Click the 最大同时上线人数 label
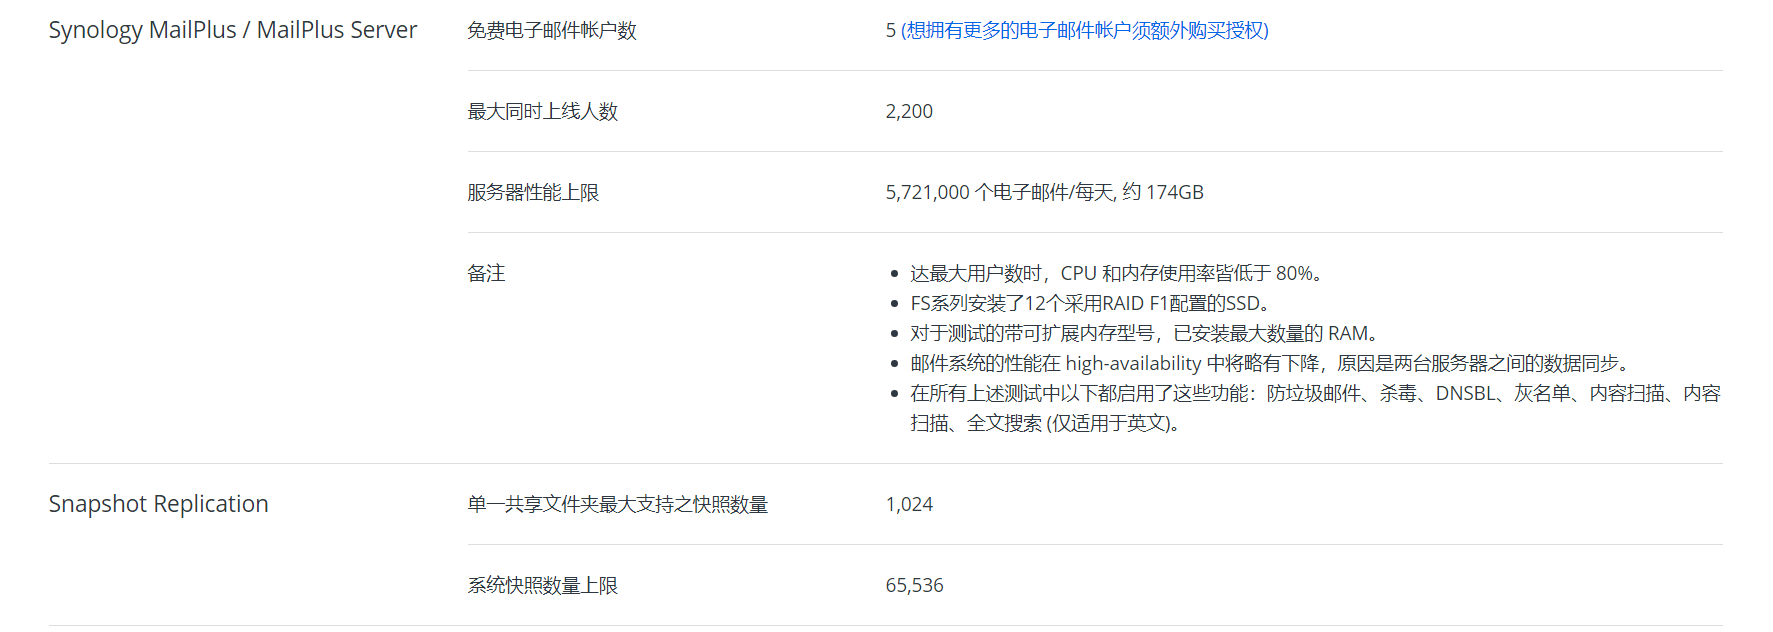1773x632 pixels. tap(542, 112)
